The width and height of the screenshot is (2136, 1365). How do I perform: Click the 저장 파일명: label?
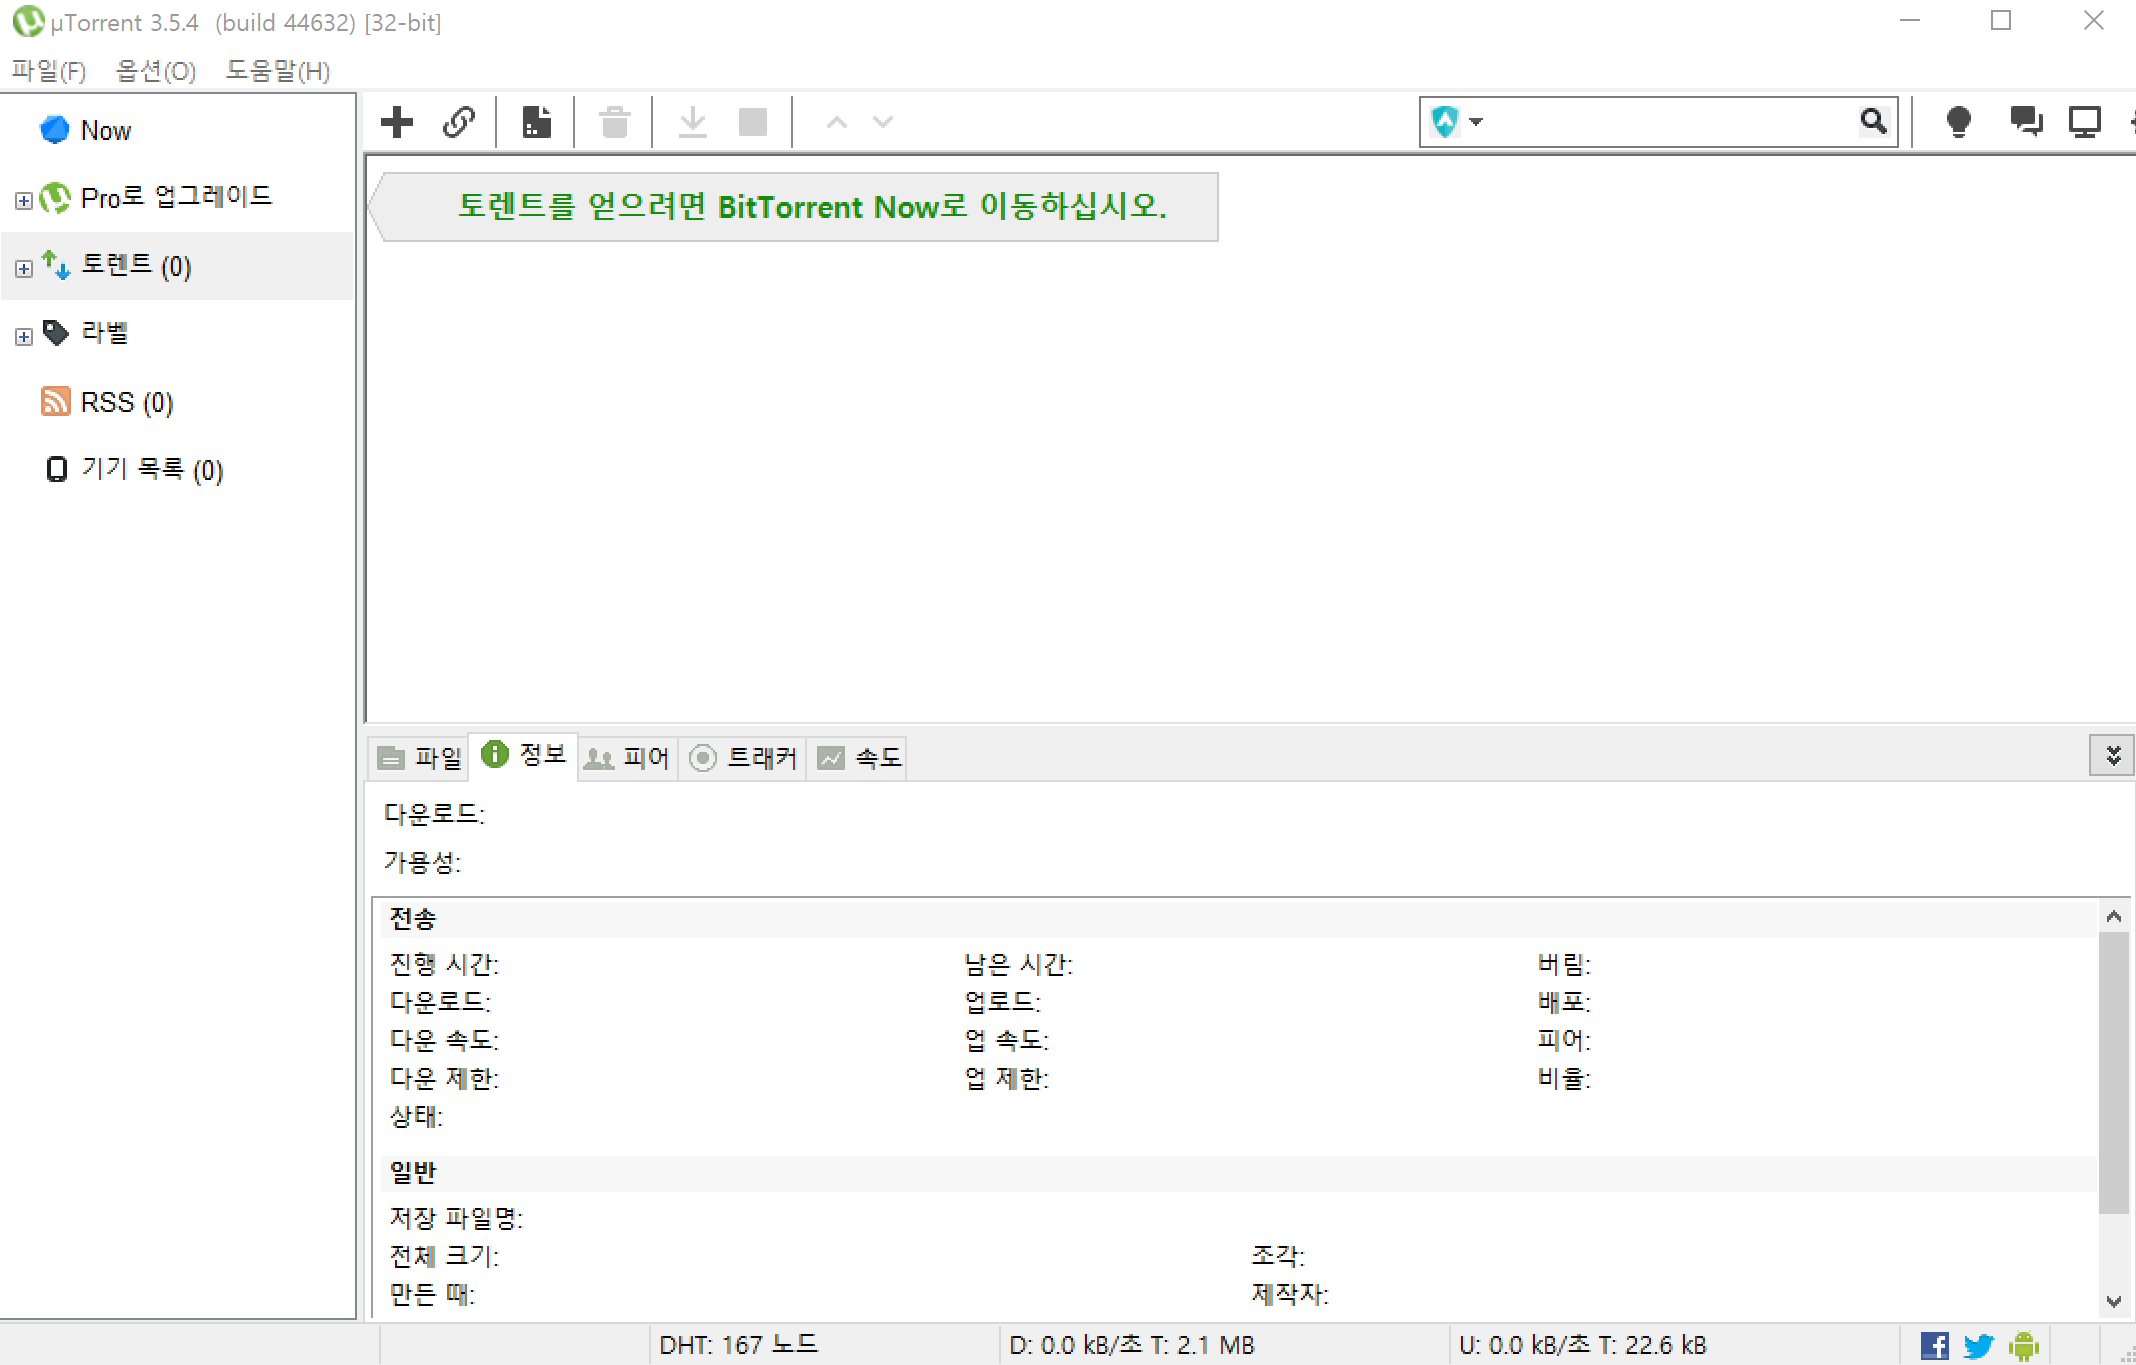456,1218
